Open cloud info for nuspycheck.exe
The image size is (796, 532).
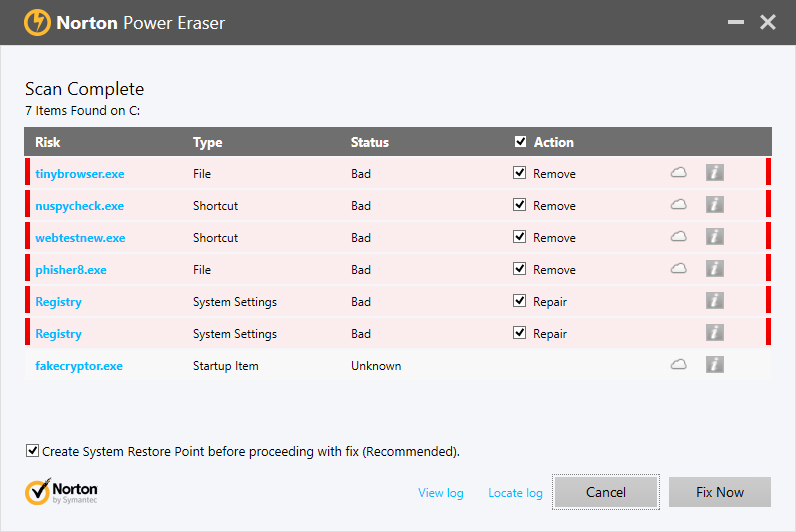(x=679, y=205)
